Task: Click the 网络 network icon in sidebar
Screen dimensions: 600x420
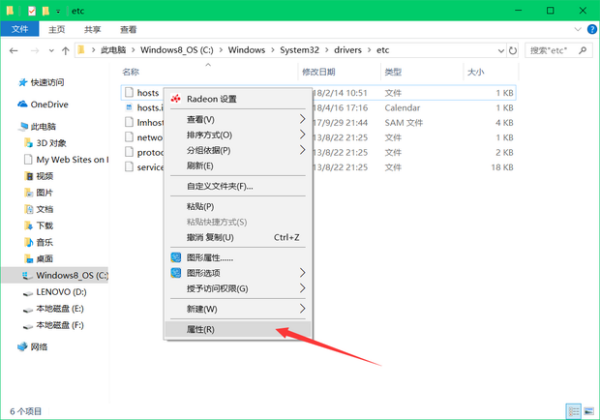Action: [x=22, y=346]
